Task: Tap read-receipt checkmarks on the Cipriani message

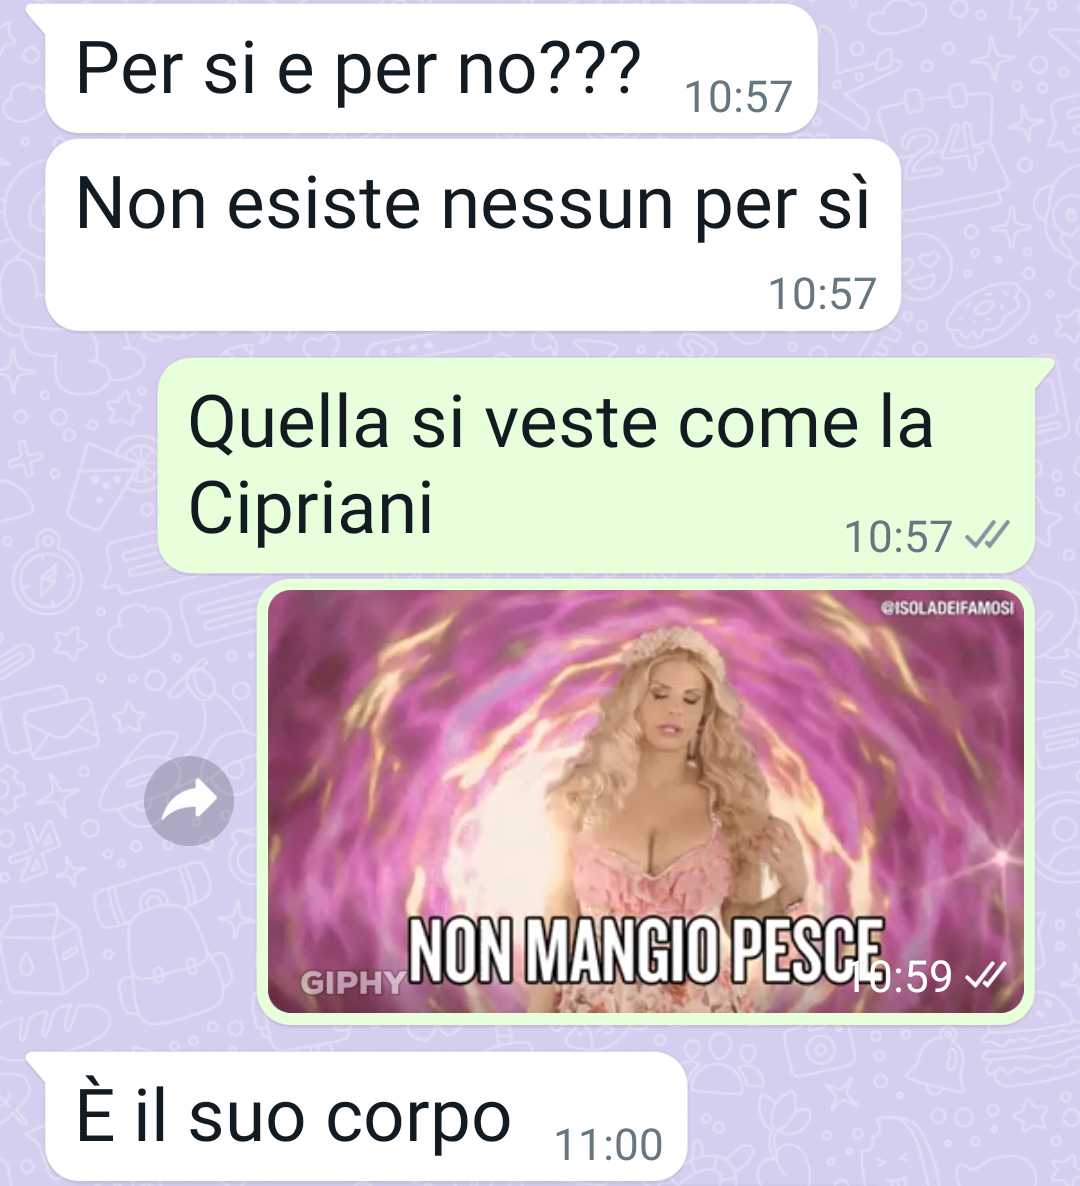Action: (987, 536)
